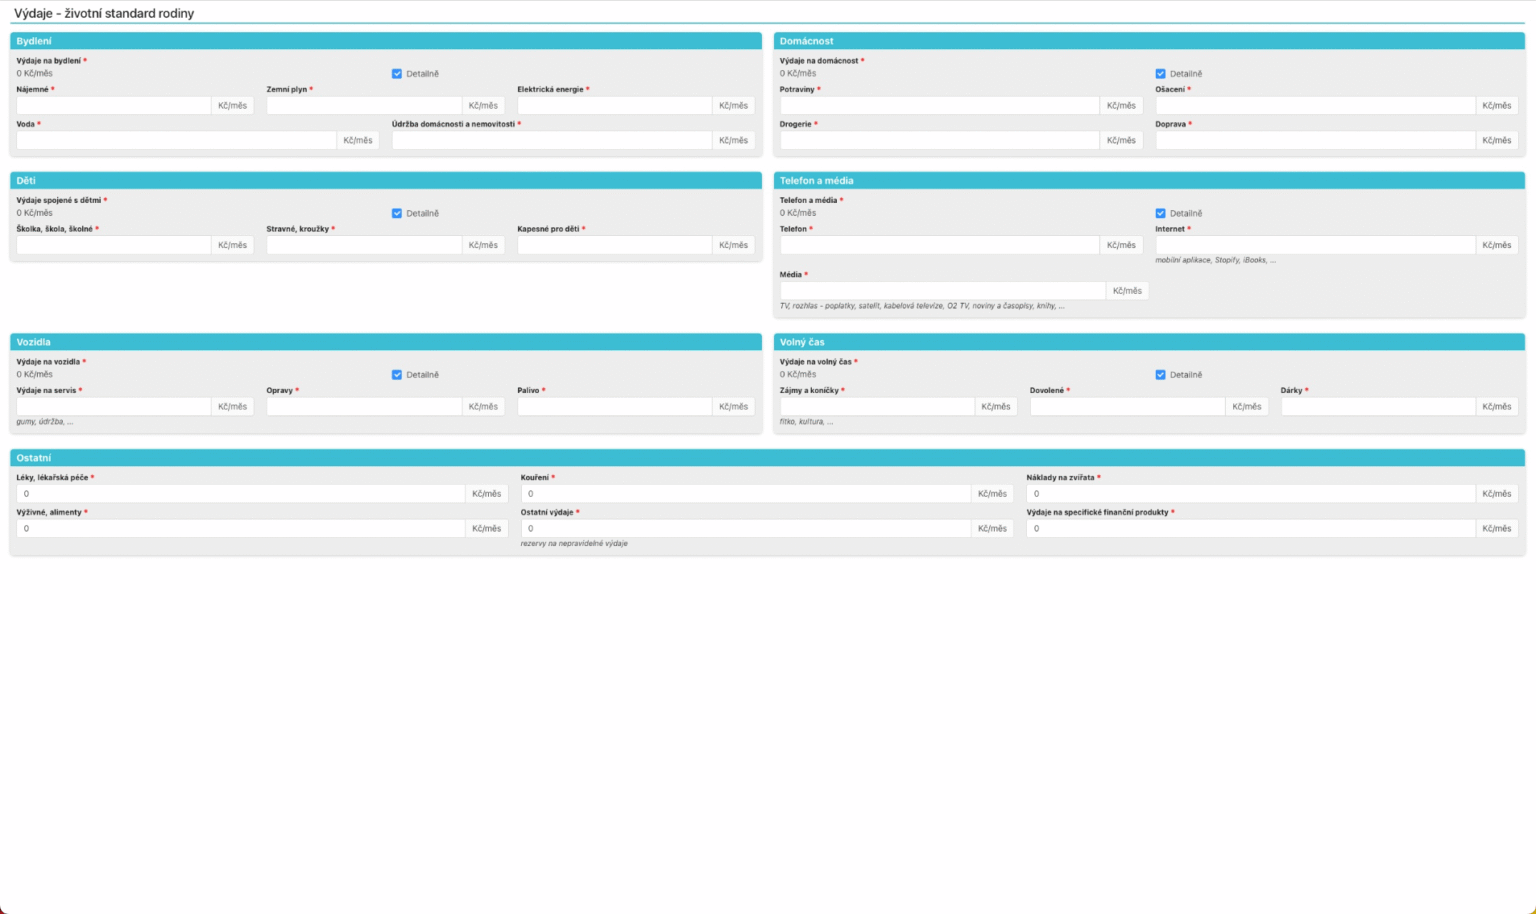Viewport: 1536px width, 914px height.
Task: Click the Potraviny amount field
Action: click(939, 106)
